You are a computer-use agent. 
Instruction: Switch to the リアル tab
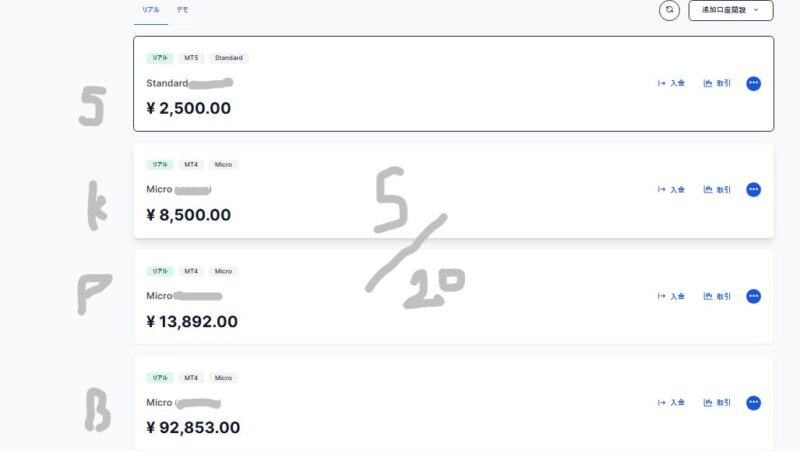point(151,10)
